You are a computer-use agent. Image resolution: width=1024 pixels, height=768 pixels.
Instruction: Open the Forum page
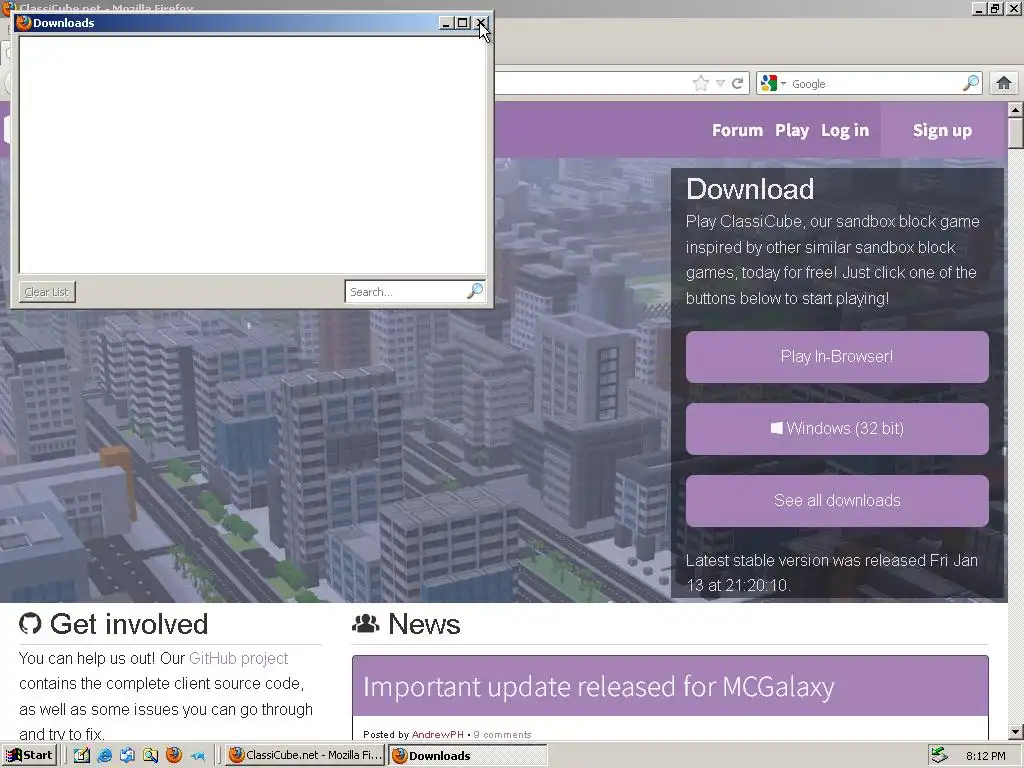pos(737,130)
